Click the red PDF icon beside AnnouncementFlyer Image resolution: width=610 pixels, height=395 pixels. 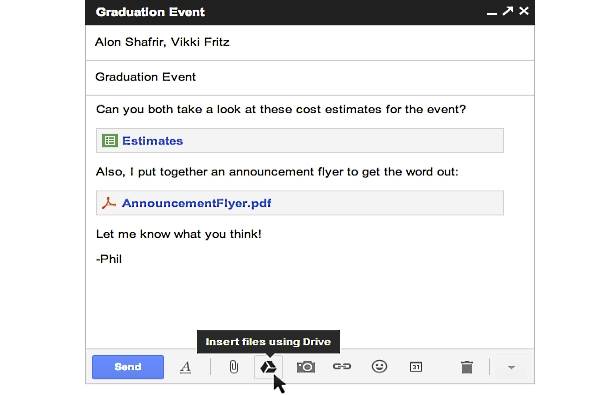pyautogui.click(x=109, y=203)
